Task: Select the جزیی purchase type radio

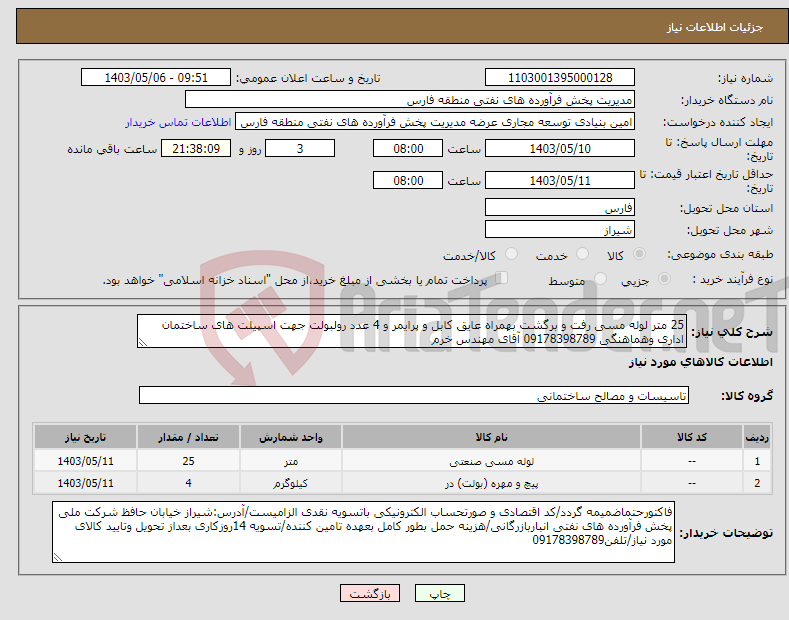Action: coord(664,279)
